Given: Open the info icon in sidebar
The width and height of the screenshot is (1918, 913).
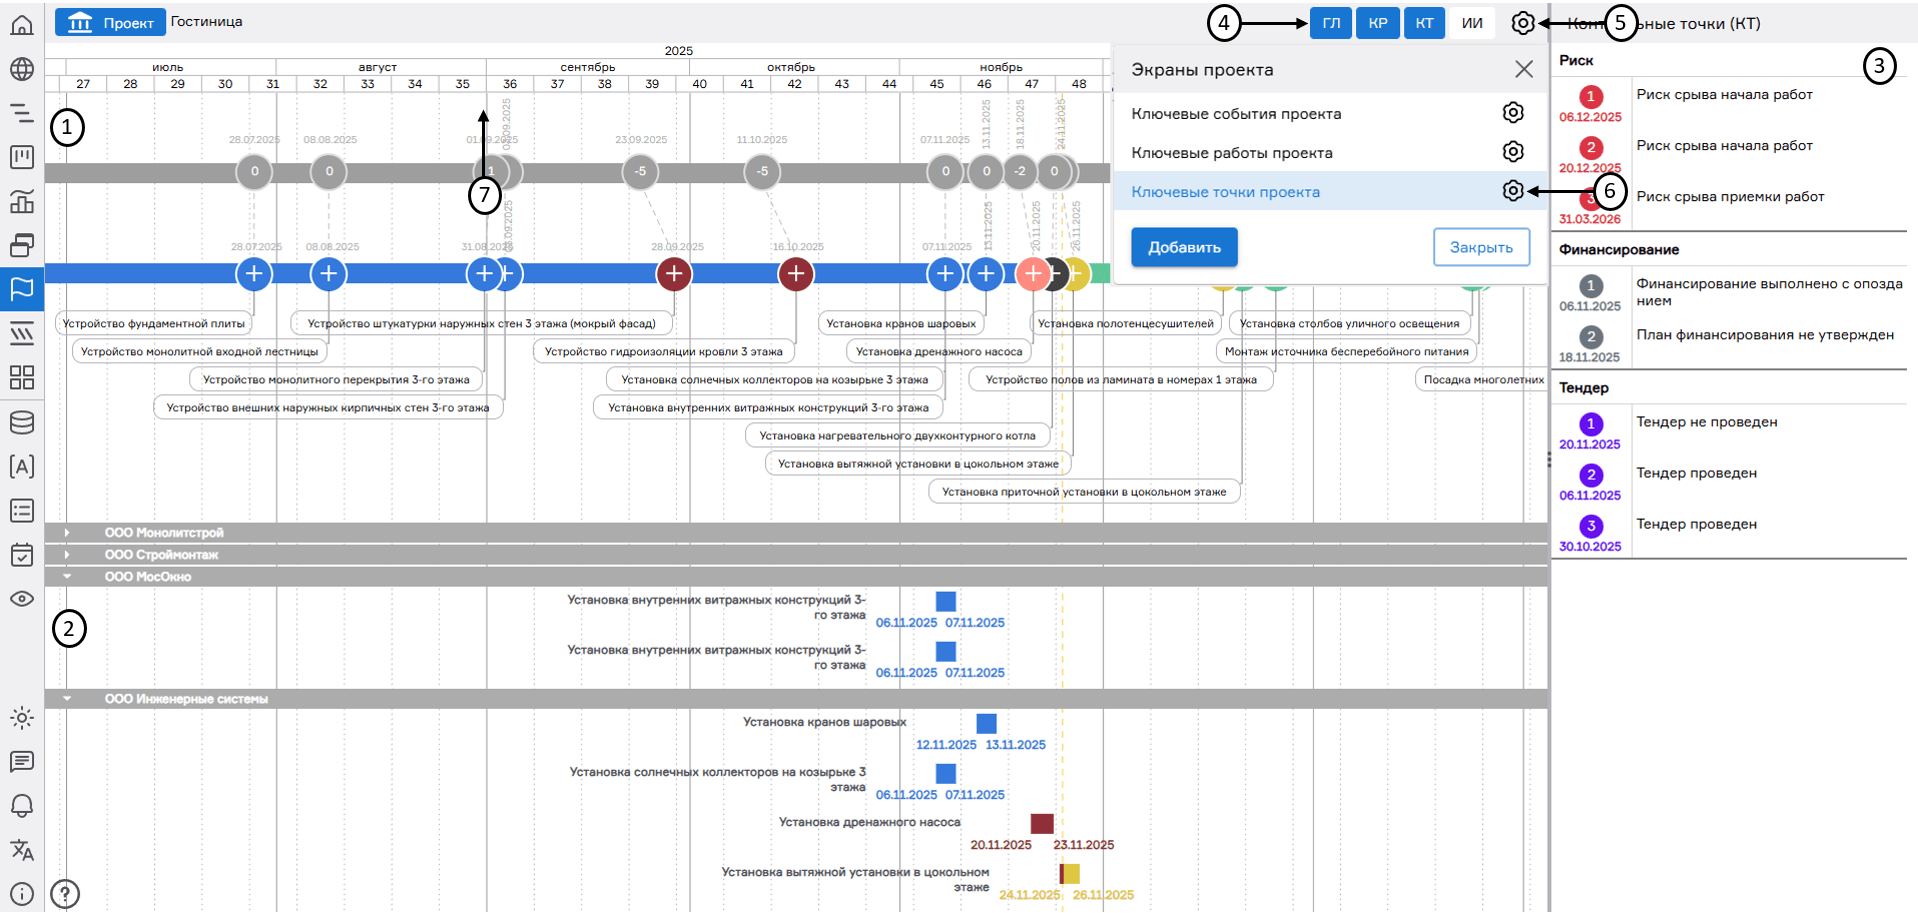Looking at the screenshot, I should tap(22, 894).
